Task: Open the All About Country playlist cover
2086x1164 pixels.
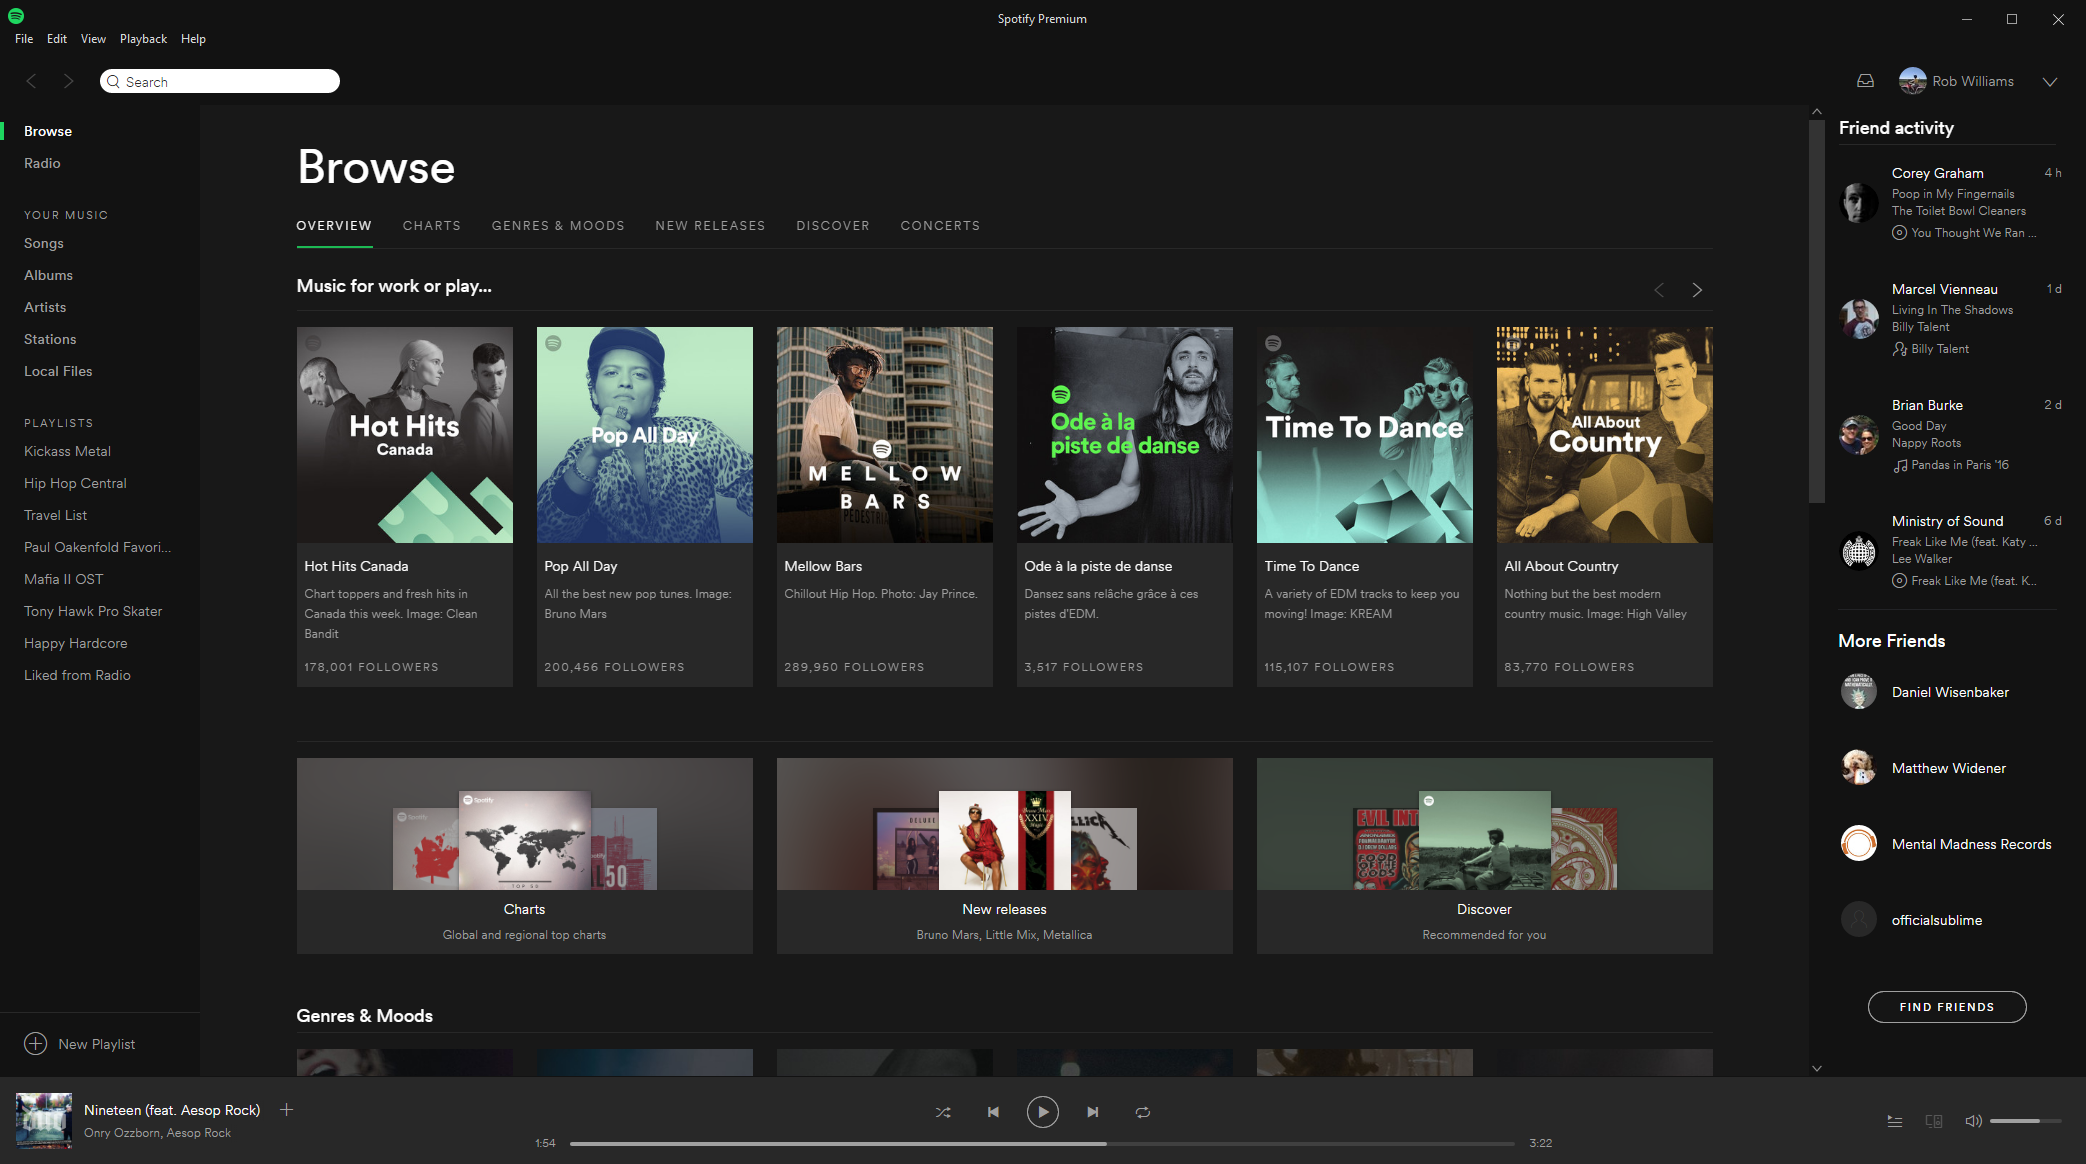Action: click(1605, 435)
